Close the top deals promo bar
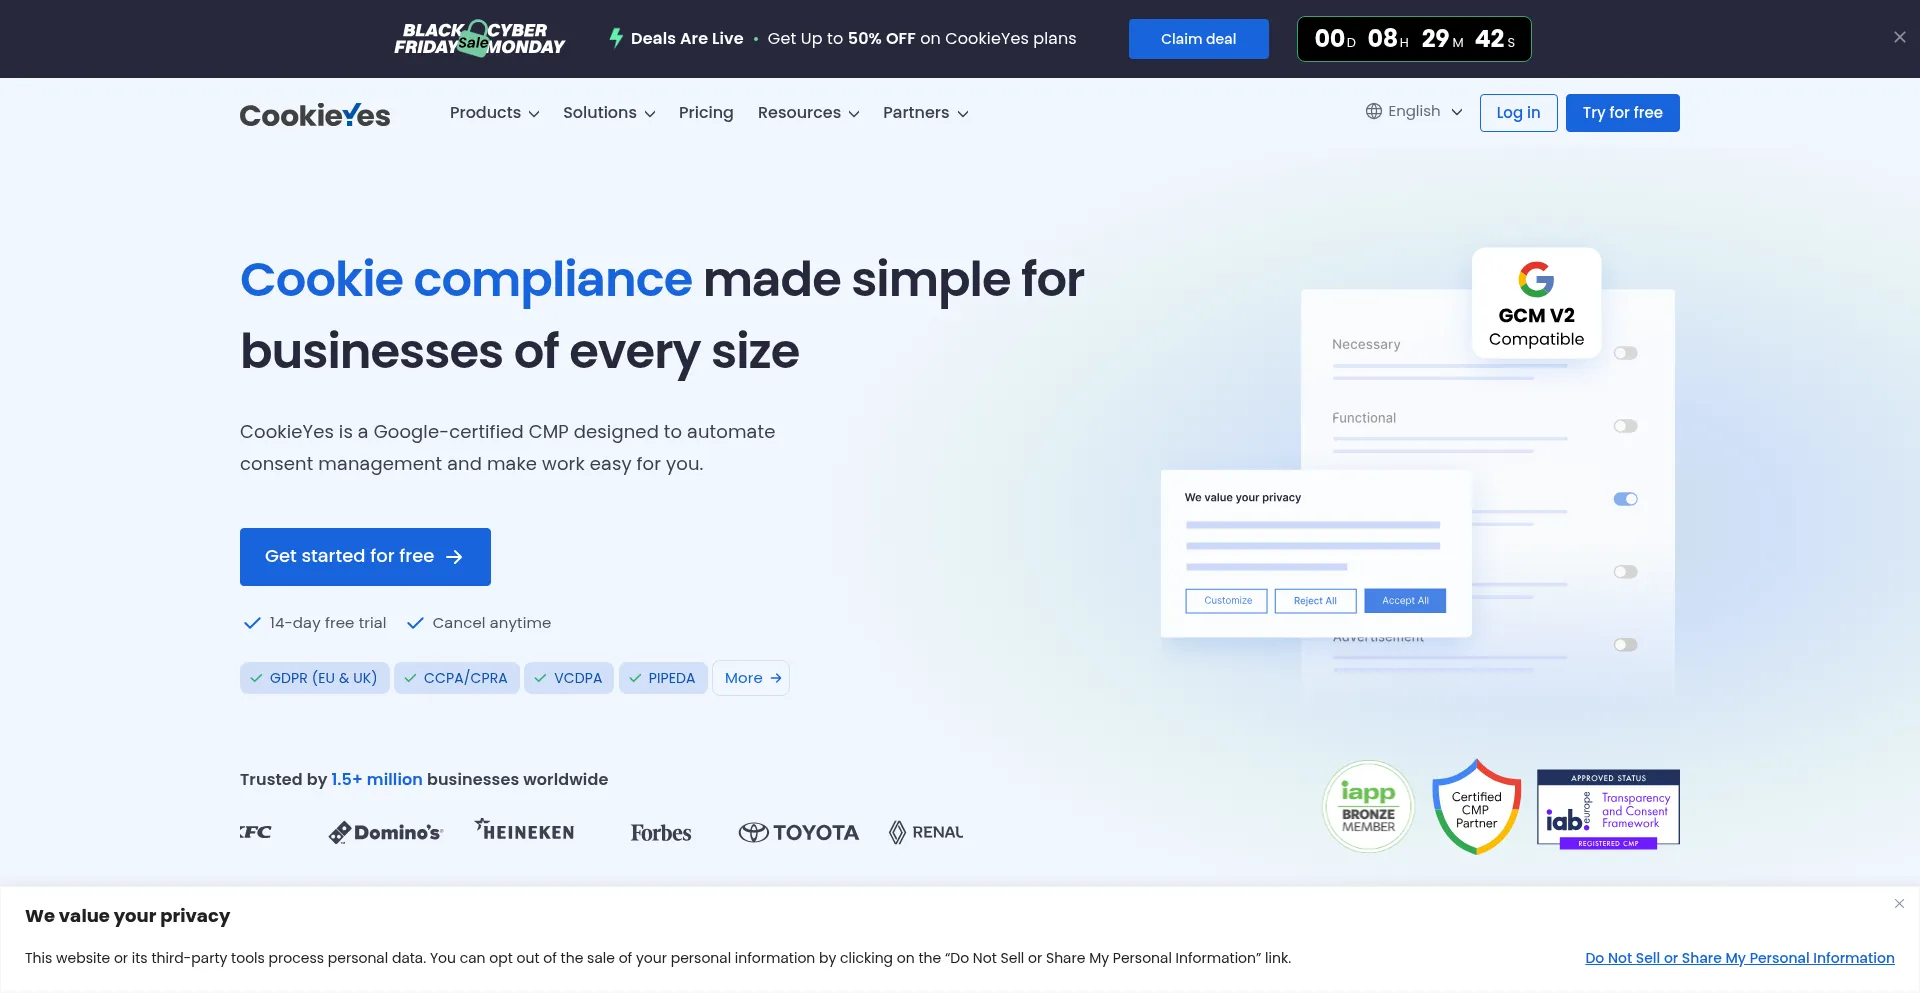This screenshot has height=993, width=1920. (1899, 37)
